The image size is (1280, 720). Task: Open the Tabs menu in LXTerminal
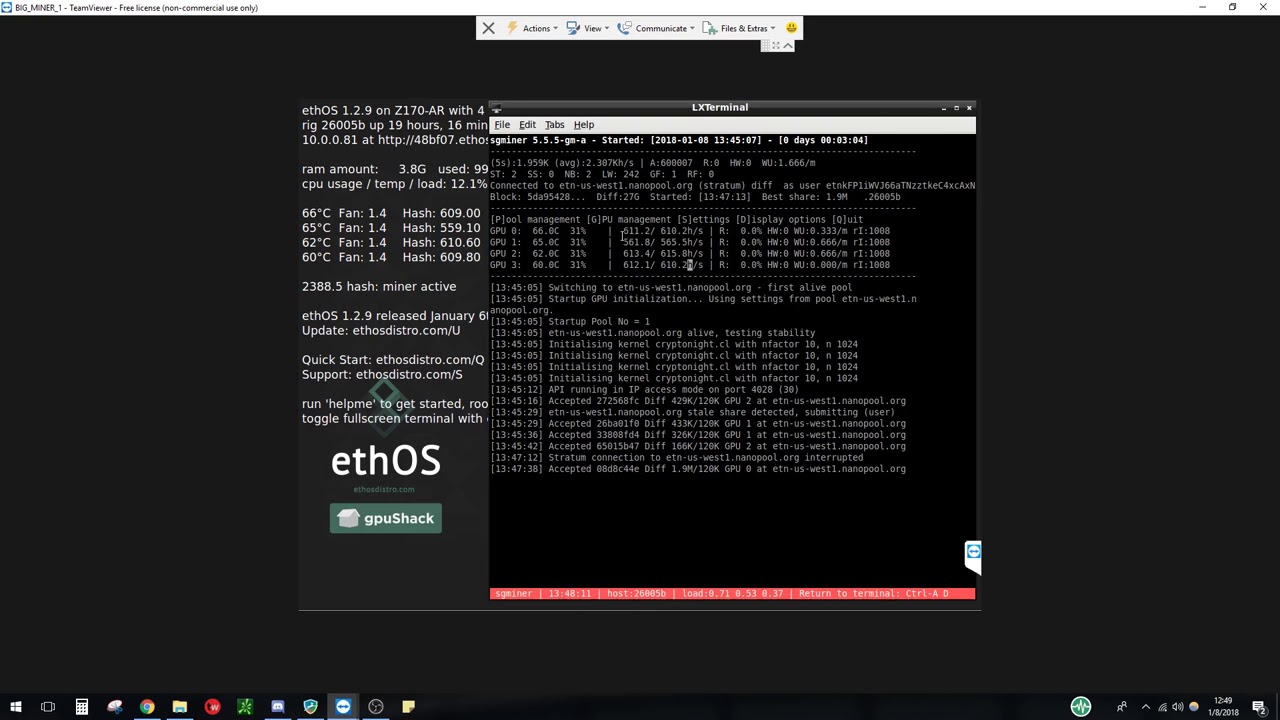click(x=554, y=125)
